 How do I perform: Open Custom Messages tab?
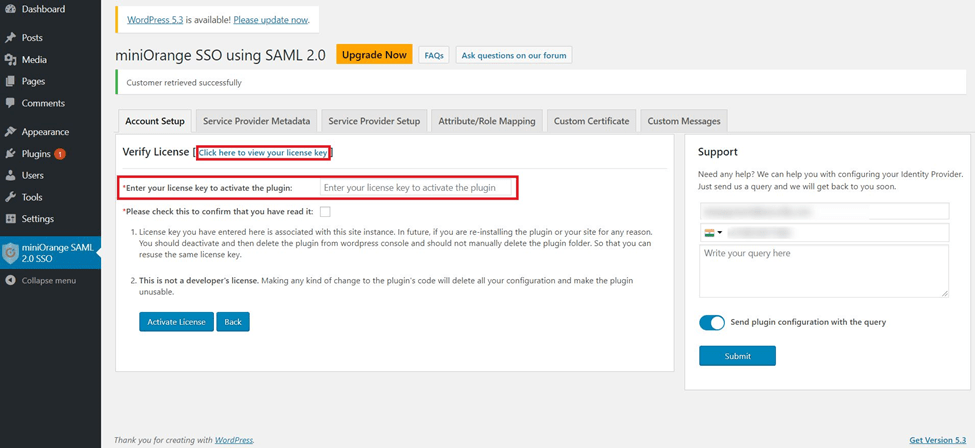pyautogui.click(x=684, y=121)
